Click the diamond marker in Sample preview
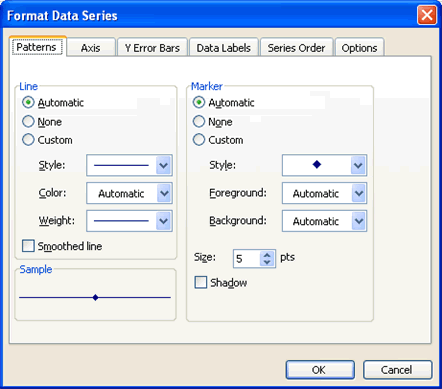This screenshot has width=442, height=389. (95, 297)
